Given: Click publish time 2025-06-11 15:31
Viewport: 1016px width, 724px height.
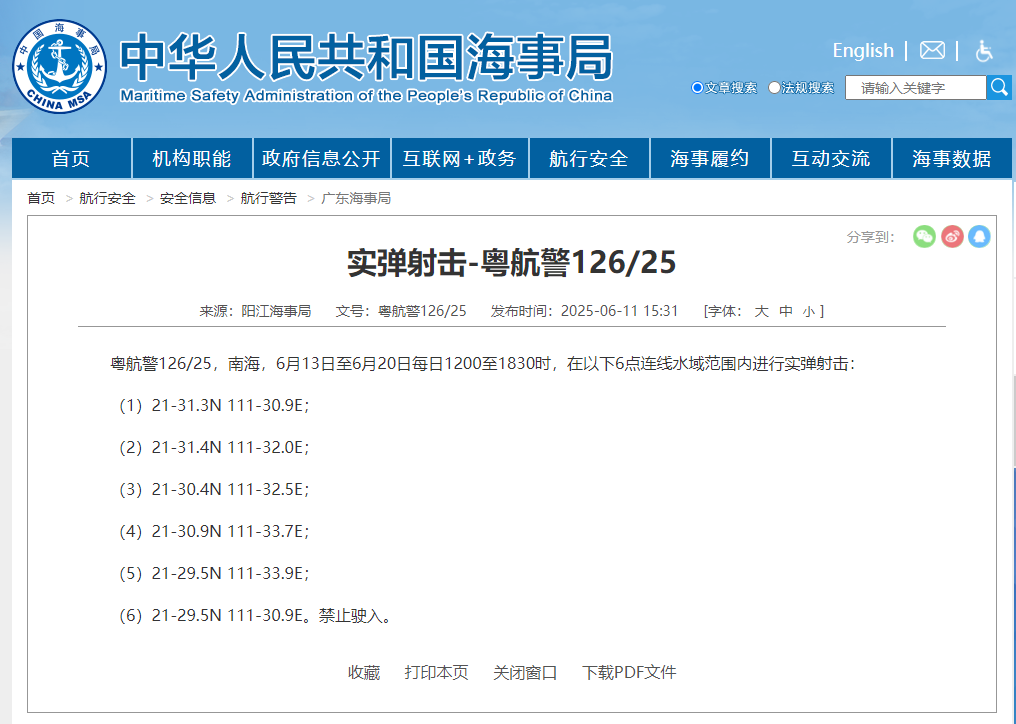Looking at the screenshot, I should [x=619, y=311].
